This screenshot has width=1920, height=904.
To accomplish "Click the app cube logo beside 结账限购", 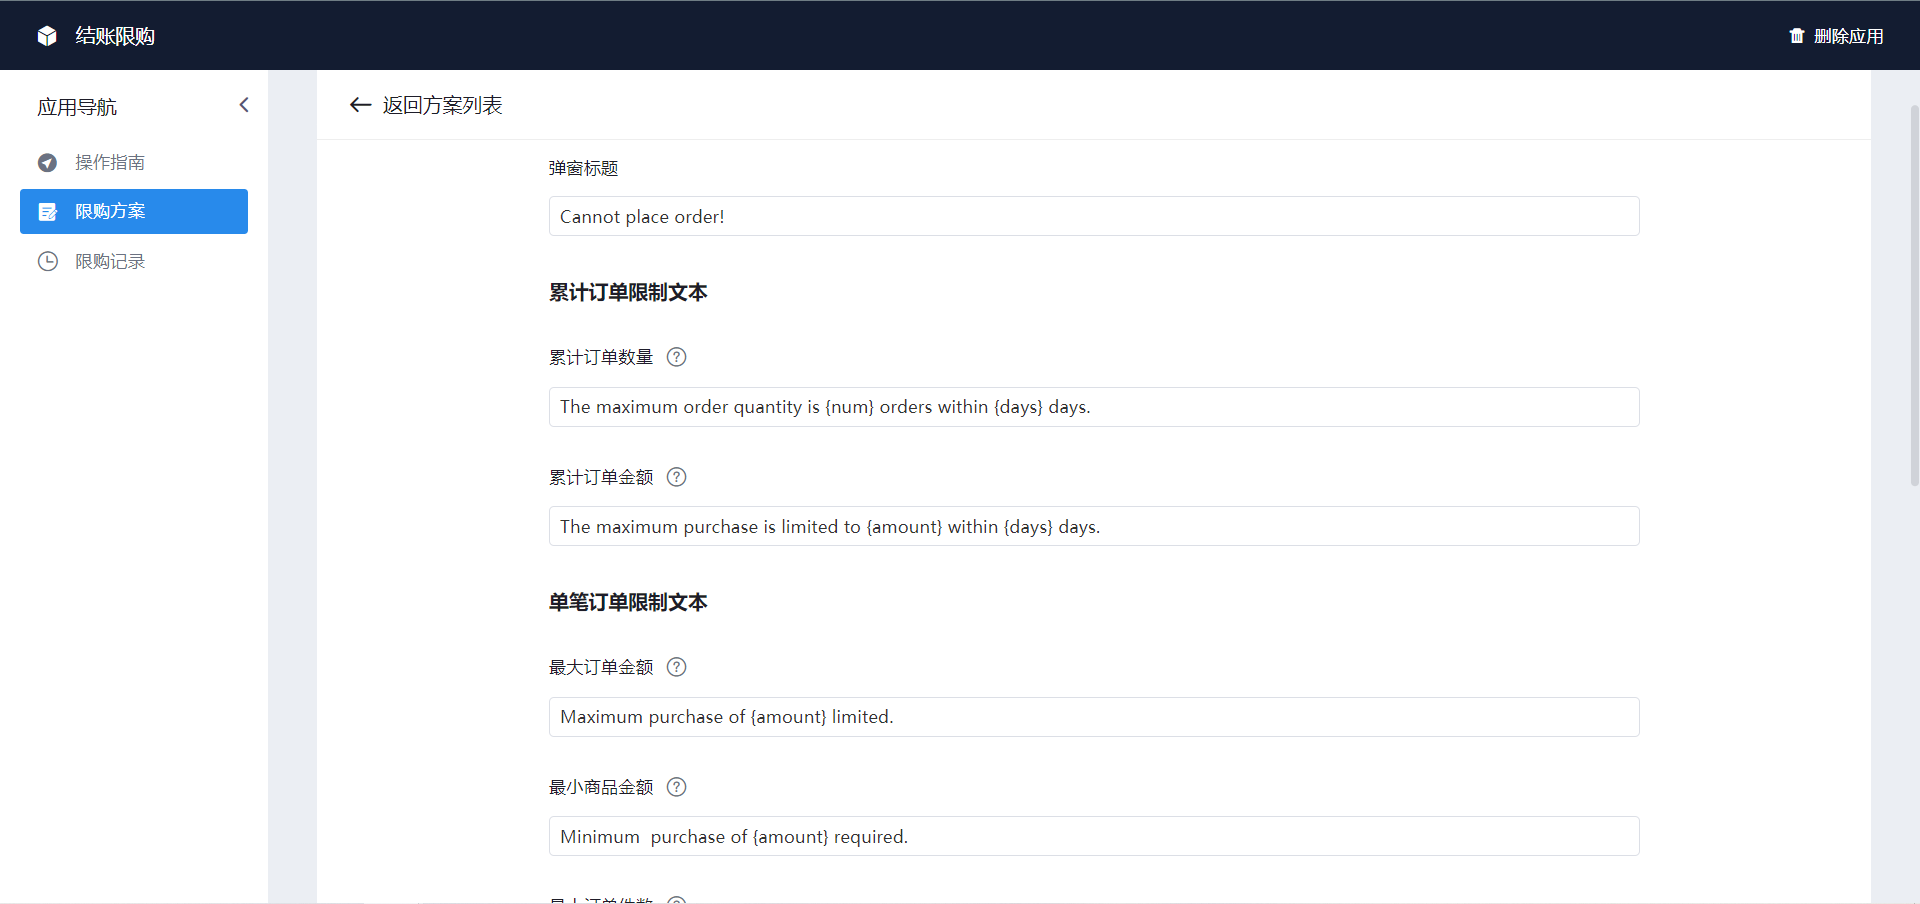I will coord(47,35).
